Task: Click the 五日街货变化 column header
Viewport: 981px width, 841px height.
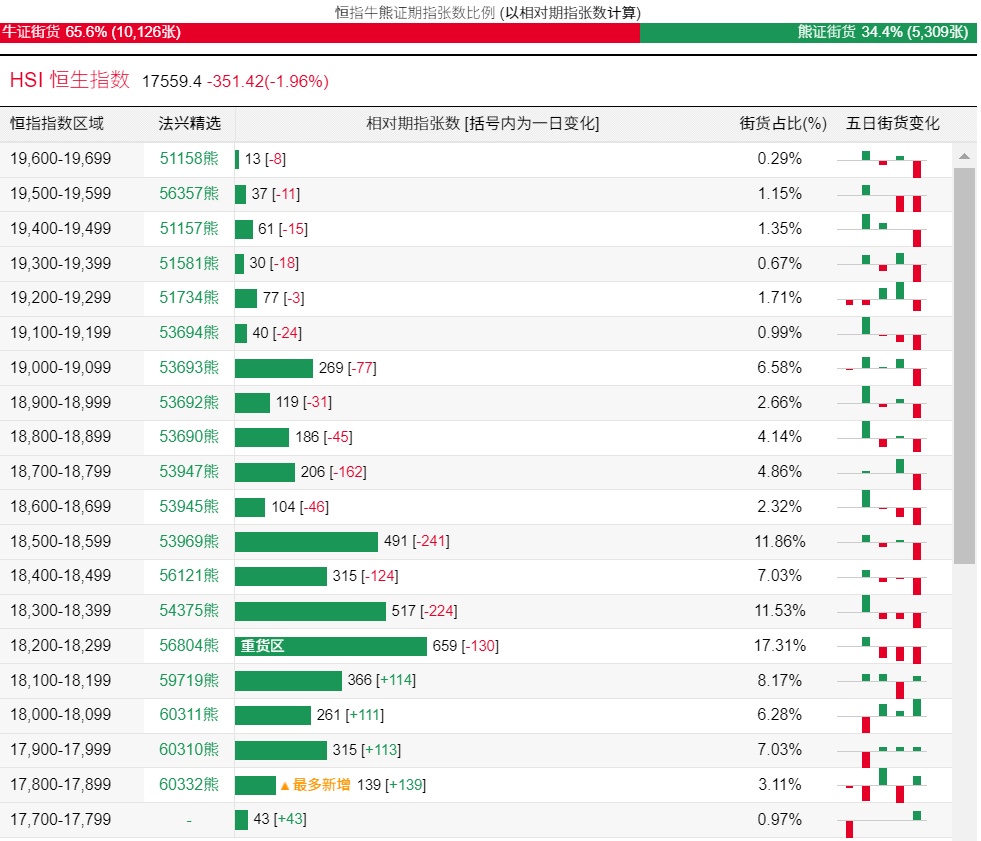Action: click(x=893, y=124)
